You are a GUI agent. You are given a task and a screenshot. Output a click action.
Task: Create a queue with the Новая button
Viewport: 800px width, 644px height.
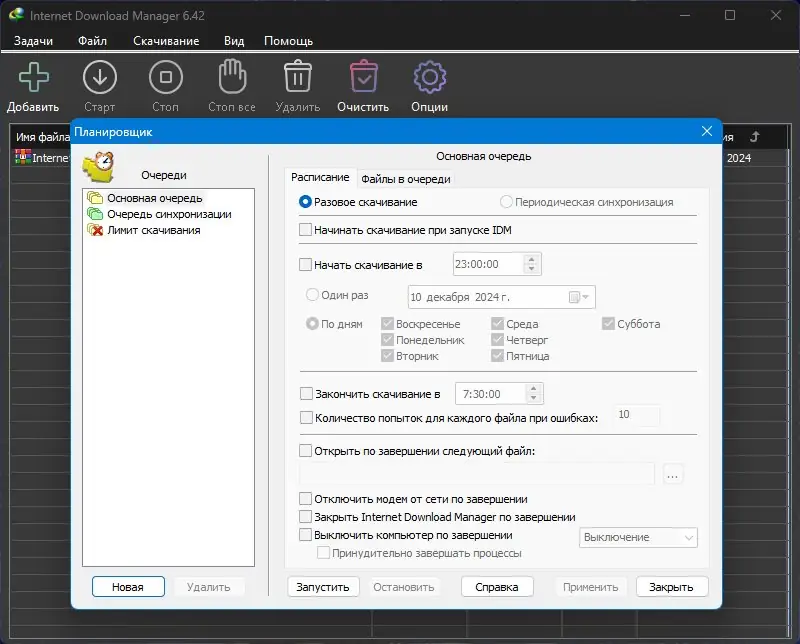pos(127,586)
